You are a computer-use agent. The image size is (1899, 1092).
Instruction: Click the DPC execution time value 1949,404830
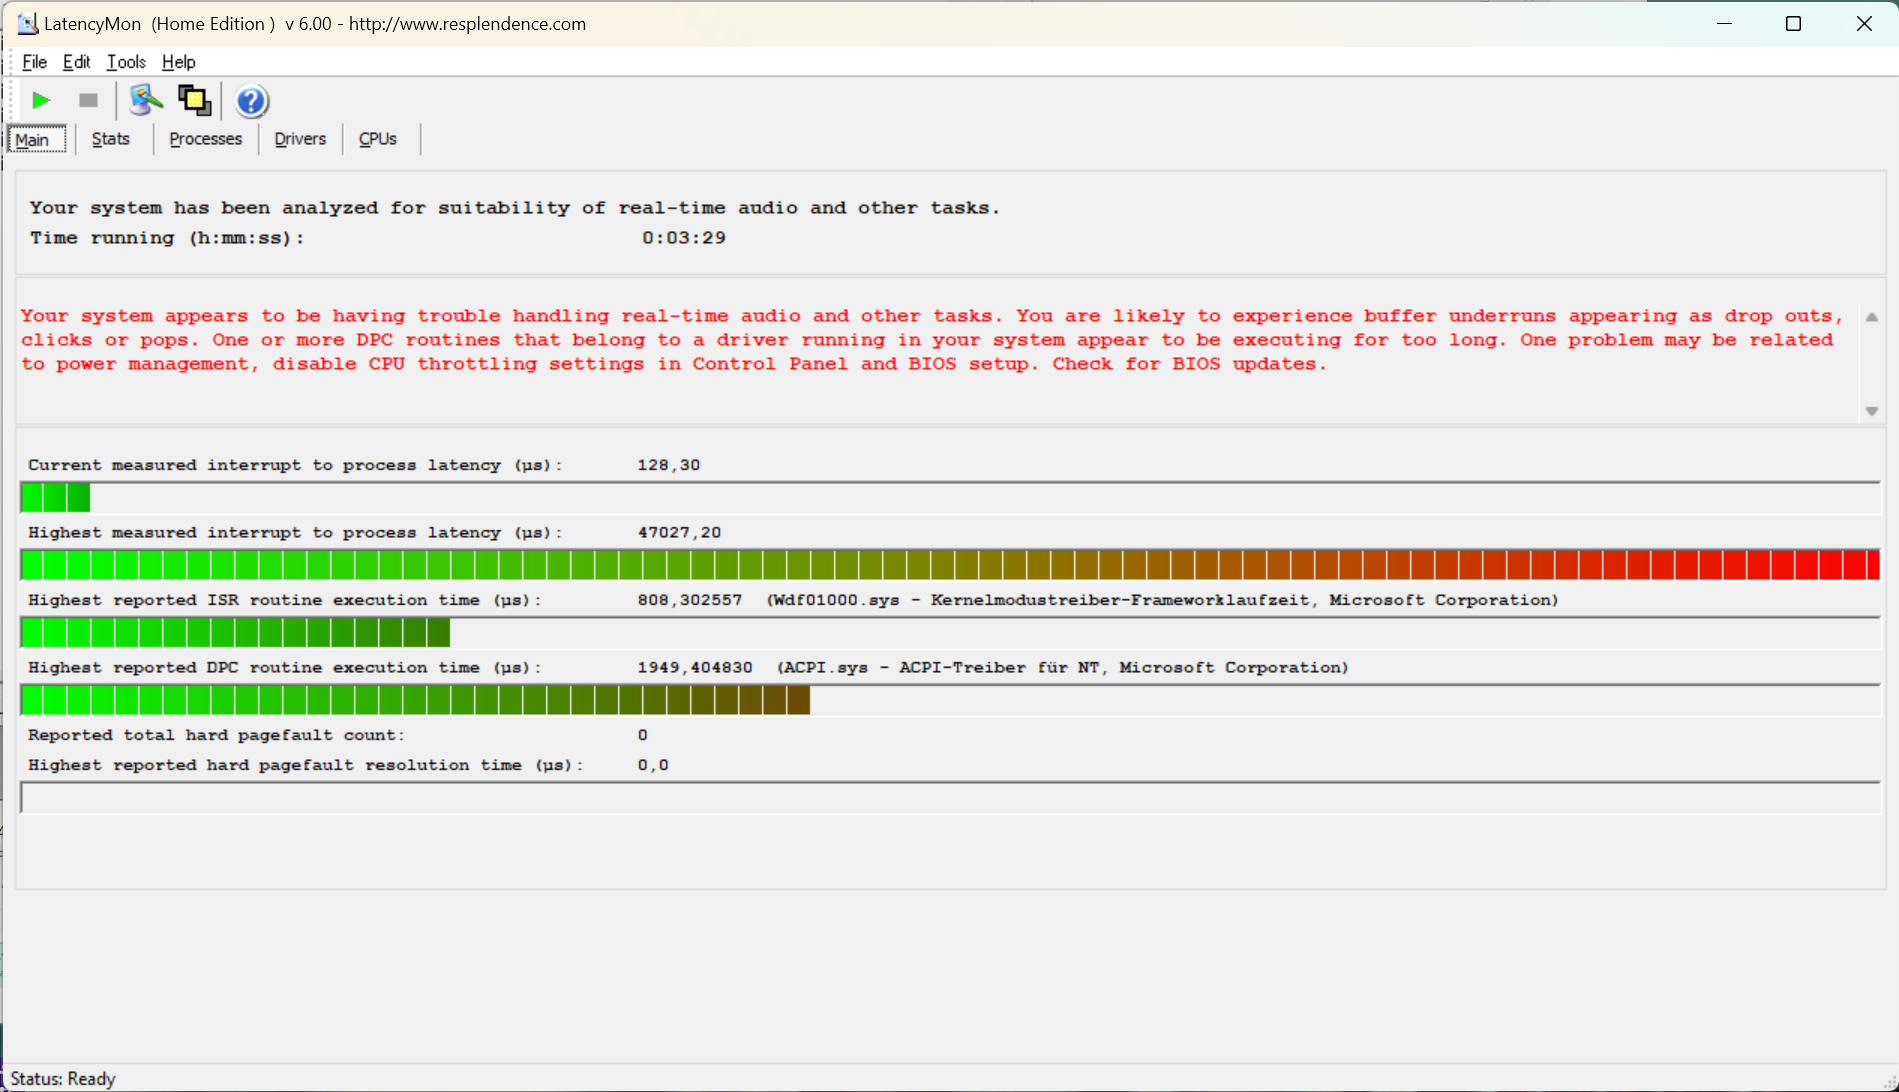[695, 667]
